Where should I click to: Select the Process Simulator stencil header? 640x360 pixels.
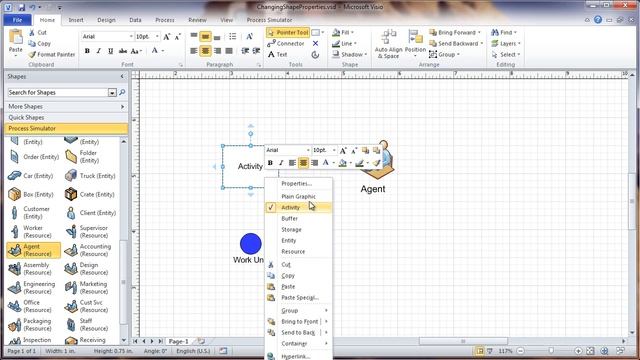66,129
